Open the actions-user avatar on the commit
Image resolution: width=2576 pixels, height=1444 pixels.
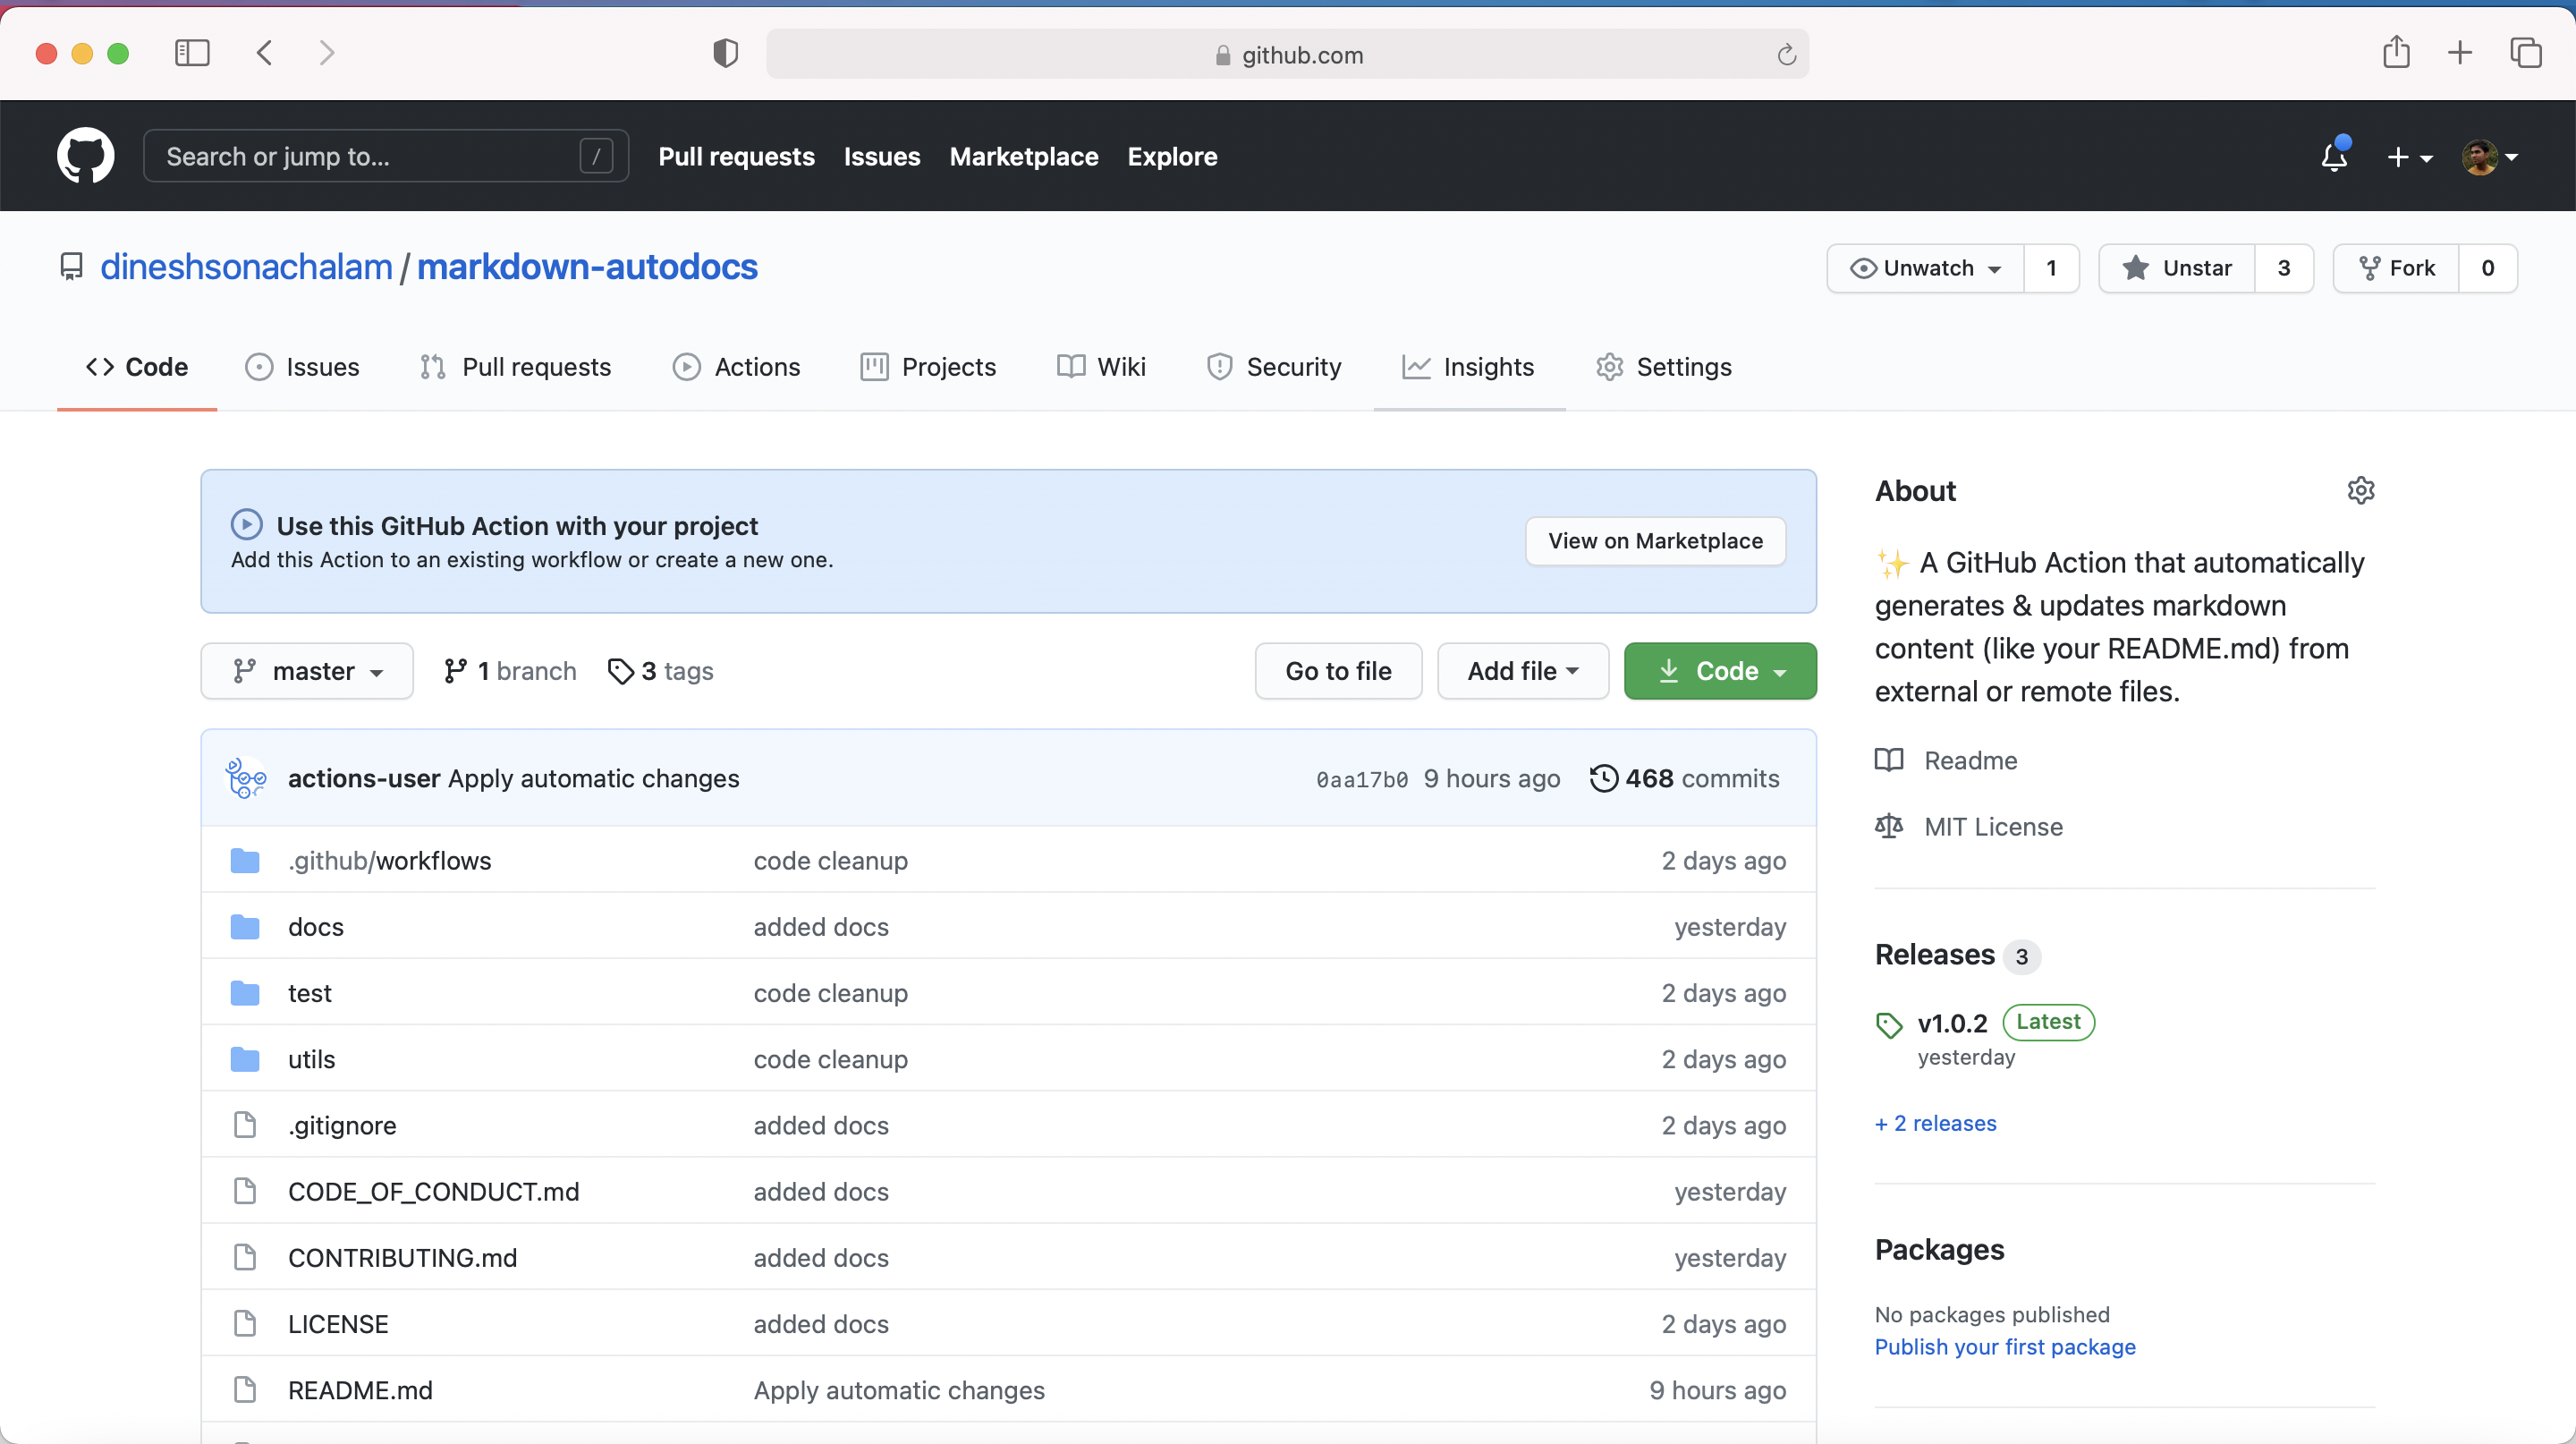245,778
